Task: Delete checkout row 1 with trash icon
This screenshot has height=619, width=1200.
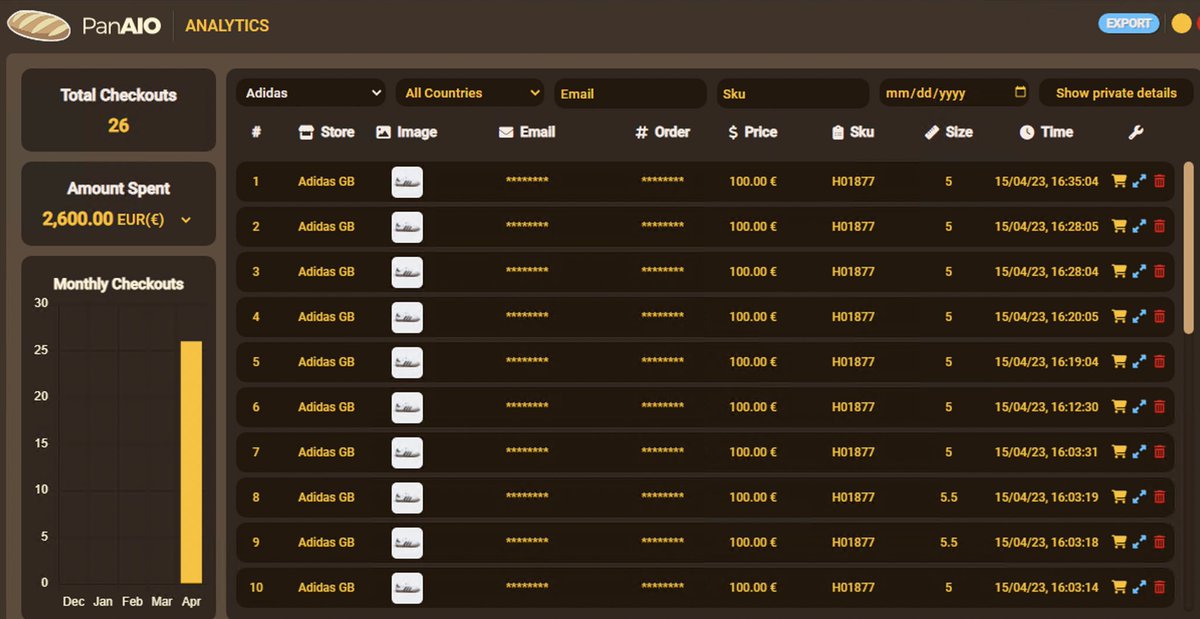Action: (x=1159, y=181)
